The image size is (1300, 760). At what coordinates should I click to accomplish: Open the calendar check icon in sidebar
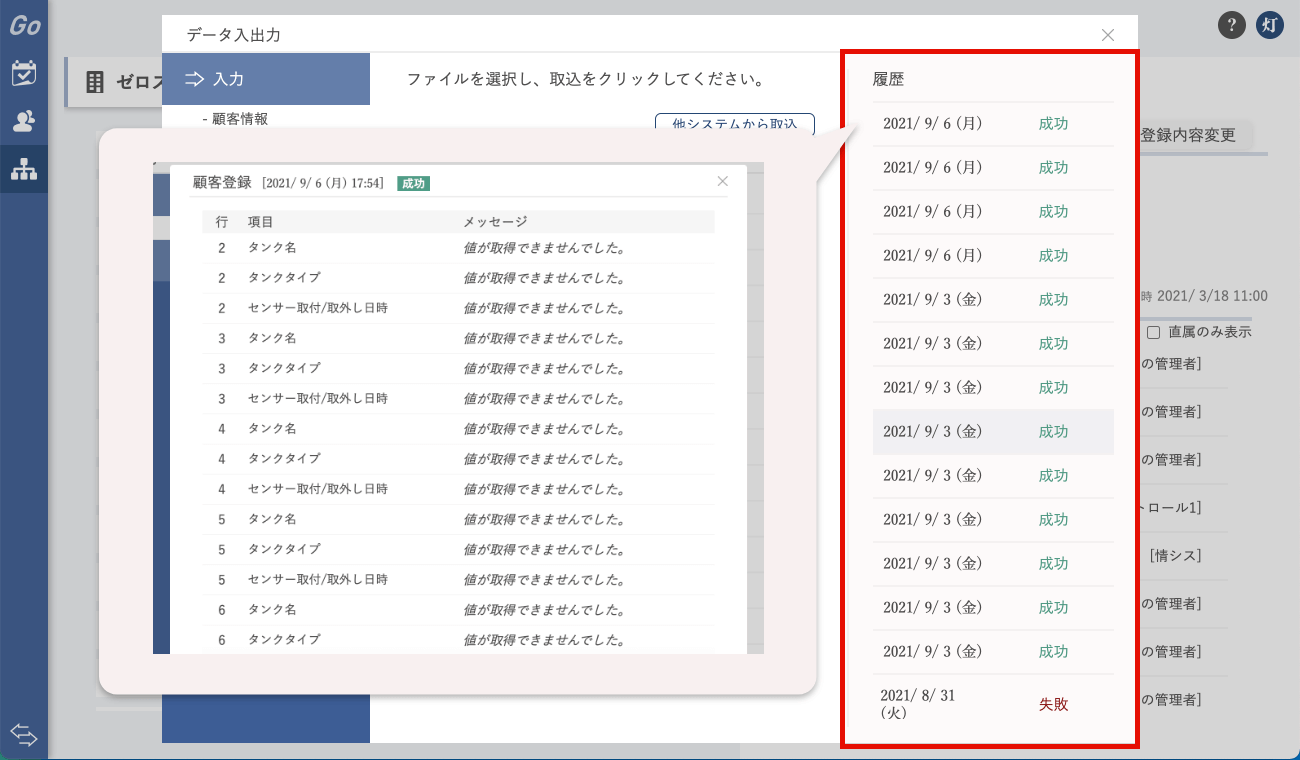click(24, 73)
